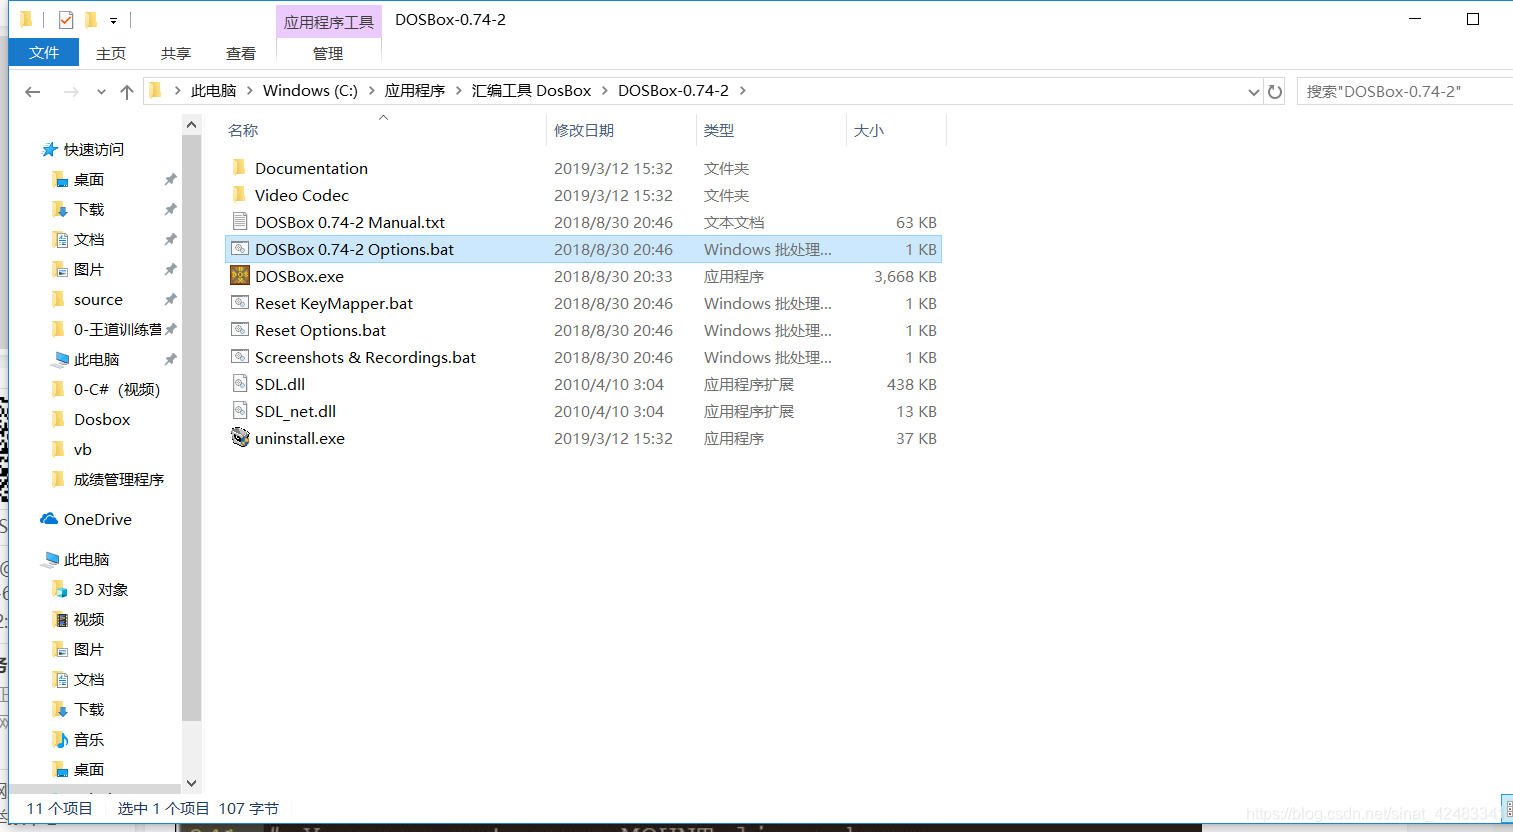The width and height of the screenshot is (1513, 832).
Task: Expand the breadcrumb chevron after 应用程序
Action: [x=459, y=91]
